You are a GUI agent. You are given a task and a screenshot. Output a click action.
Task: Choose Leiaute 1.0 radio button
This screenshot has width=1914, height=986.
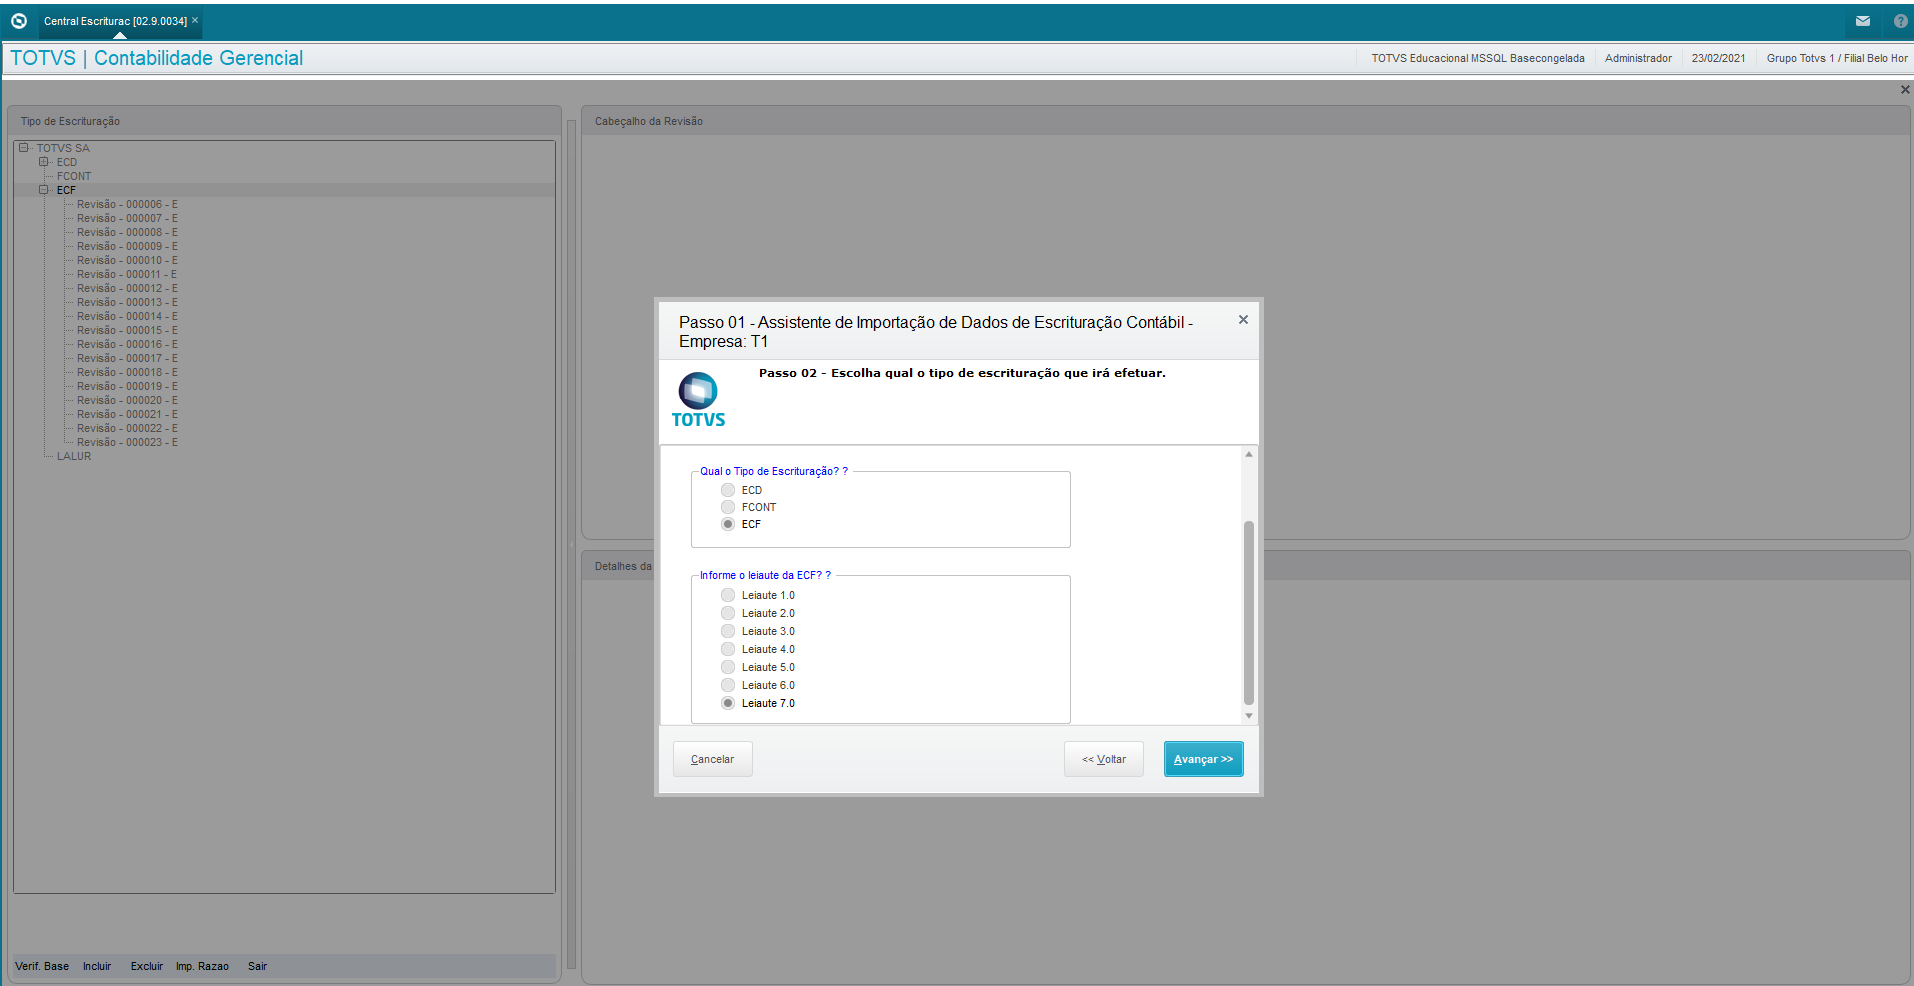pos(728,595)
